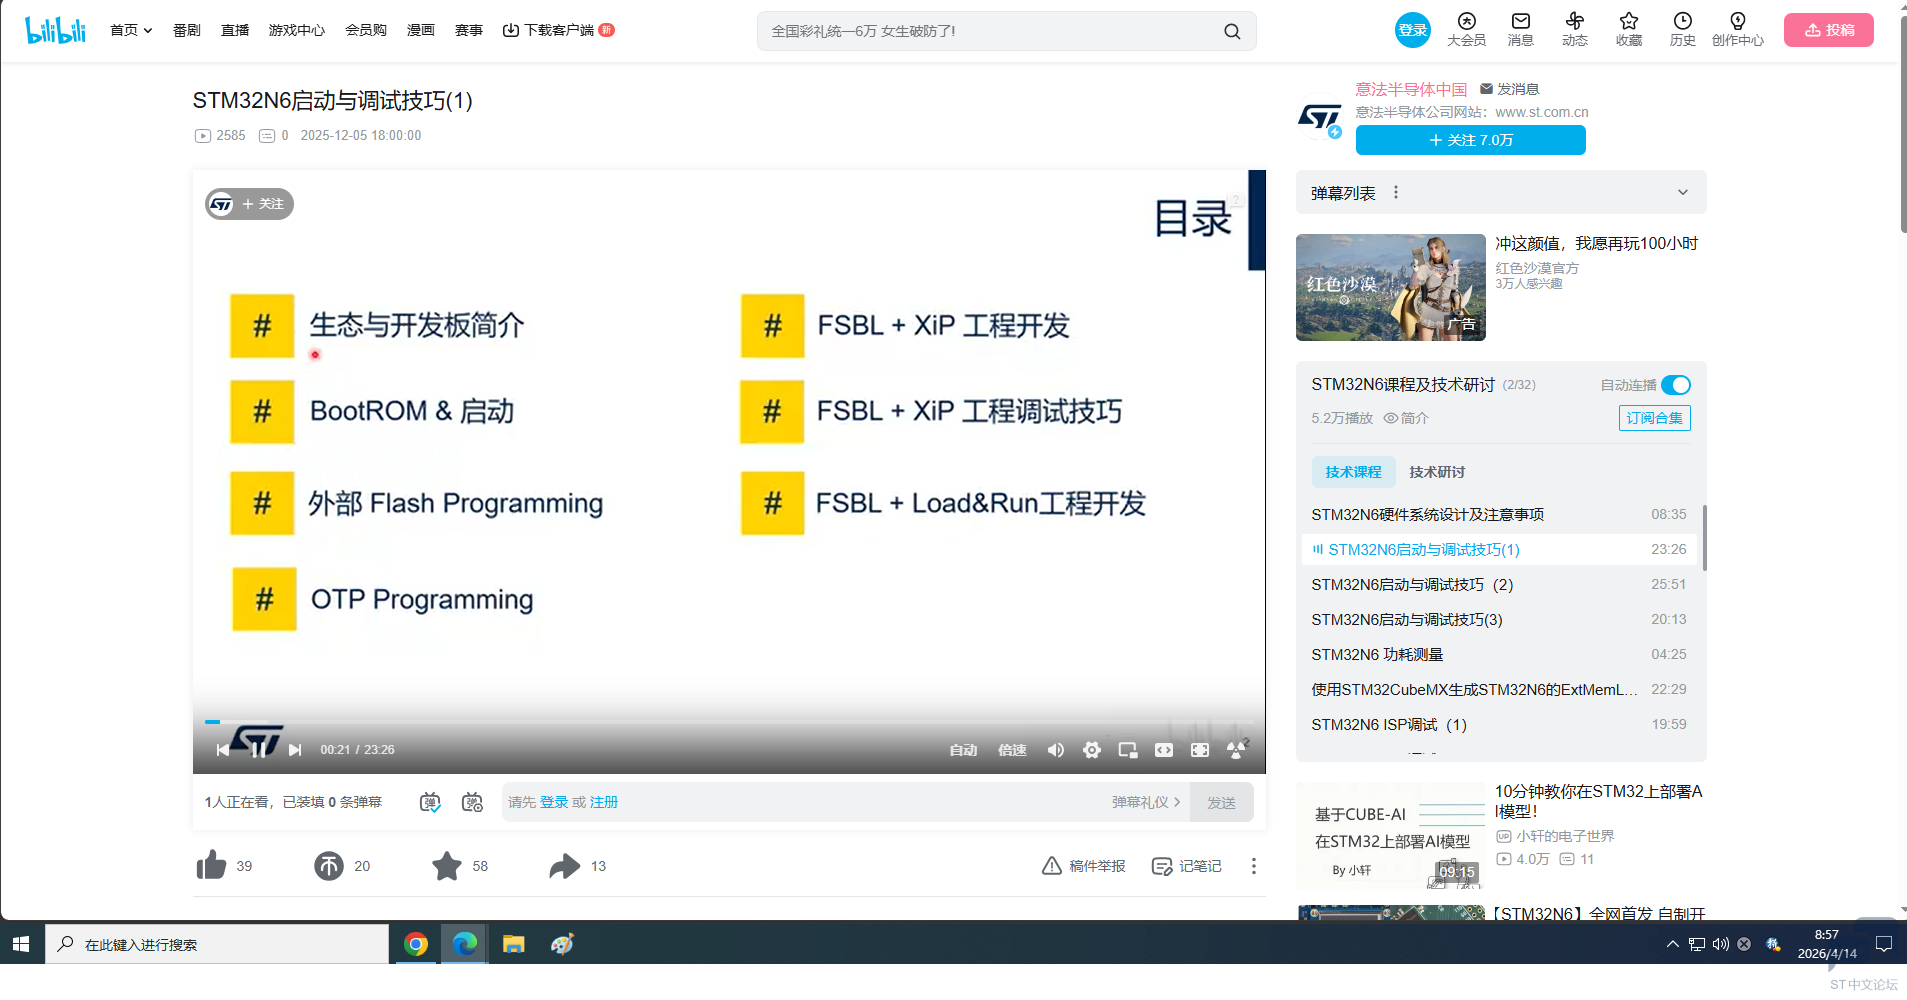
Task: Toggle the 自动连播 autoplay switch
Action: (x=1676, y=385)
